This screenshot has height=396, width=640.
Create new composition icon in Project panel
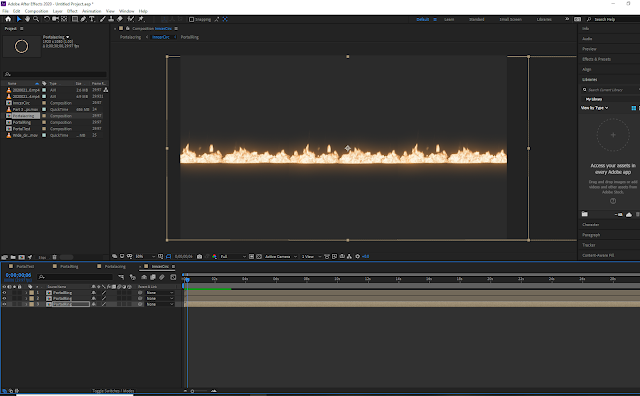[x=21, y=257]
